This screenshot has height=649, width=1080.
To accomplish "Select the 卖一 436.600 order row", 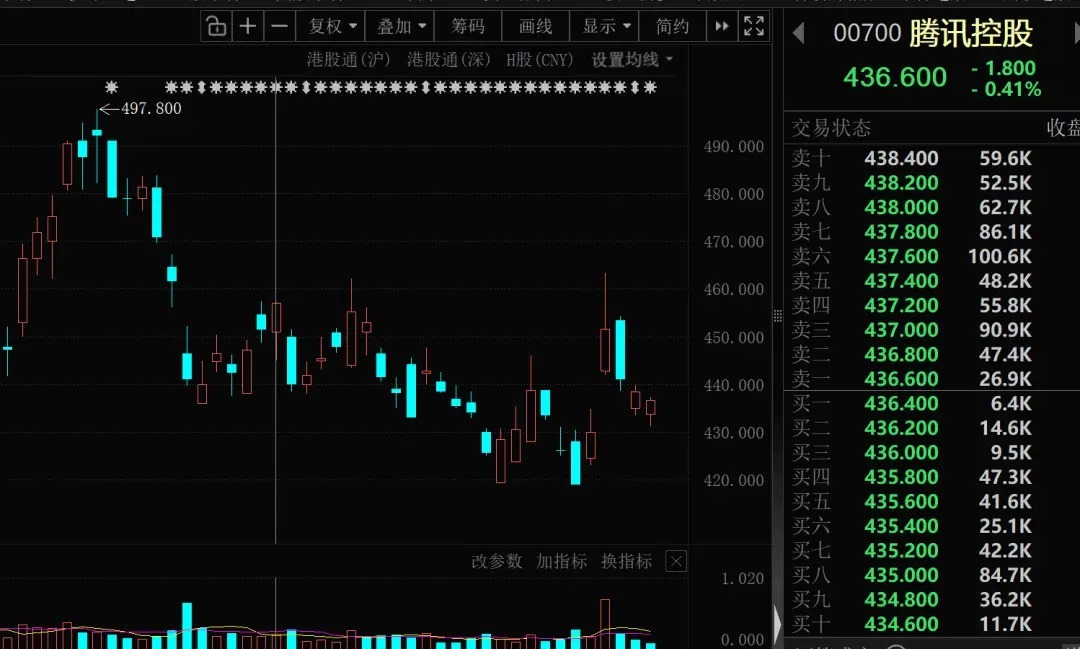I will (931, 379).
